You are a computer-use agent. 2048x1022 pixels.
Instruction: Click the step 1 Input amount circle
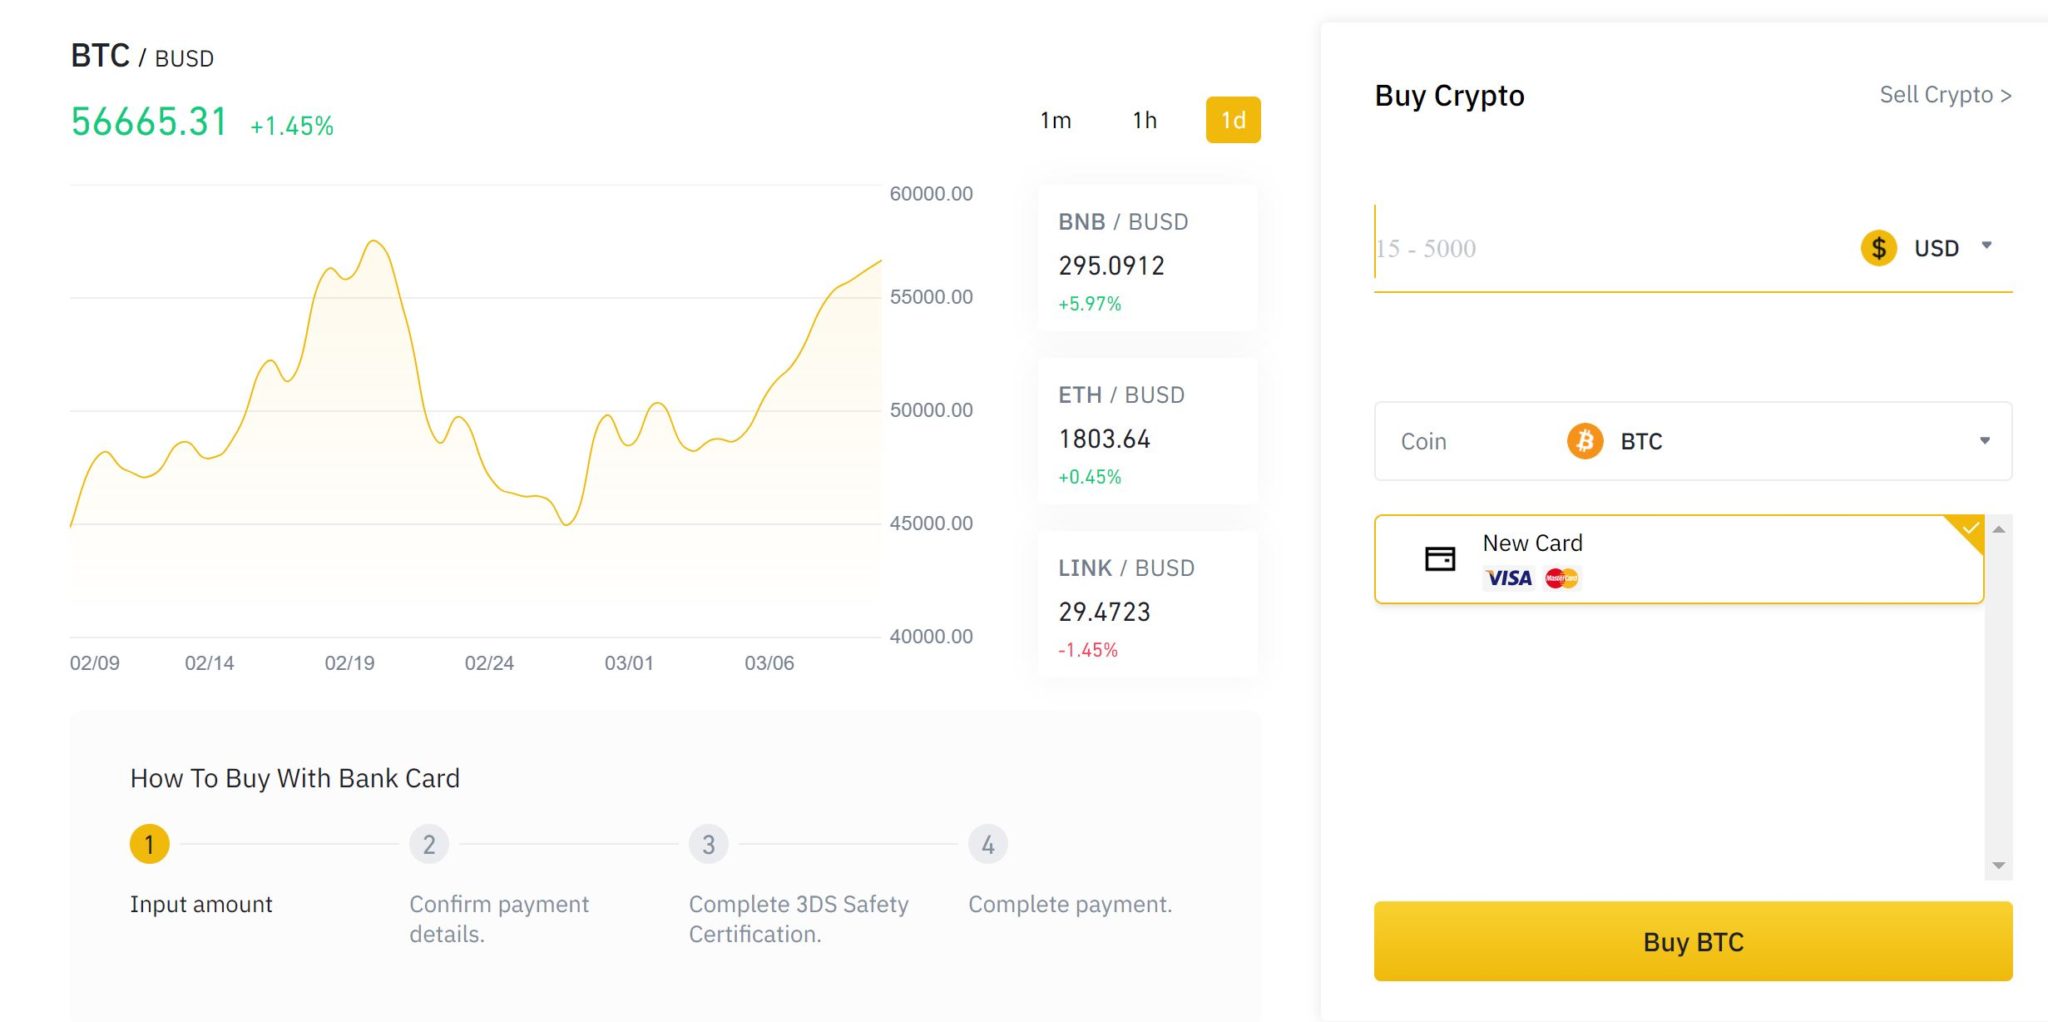(x=148, y=844)
